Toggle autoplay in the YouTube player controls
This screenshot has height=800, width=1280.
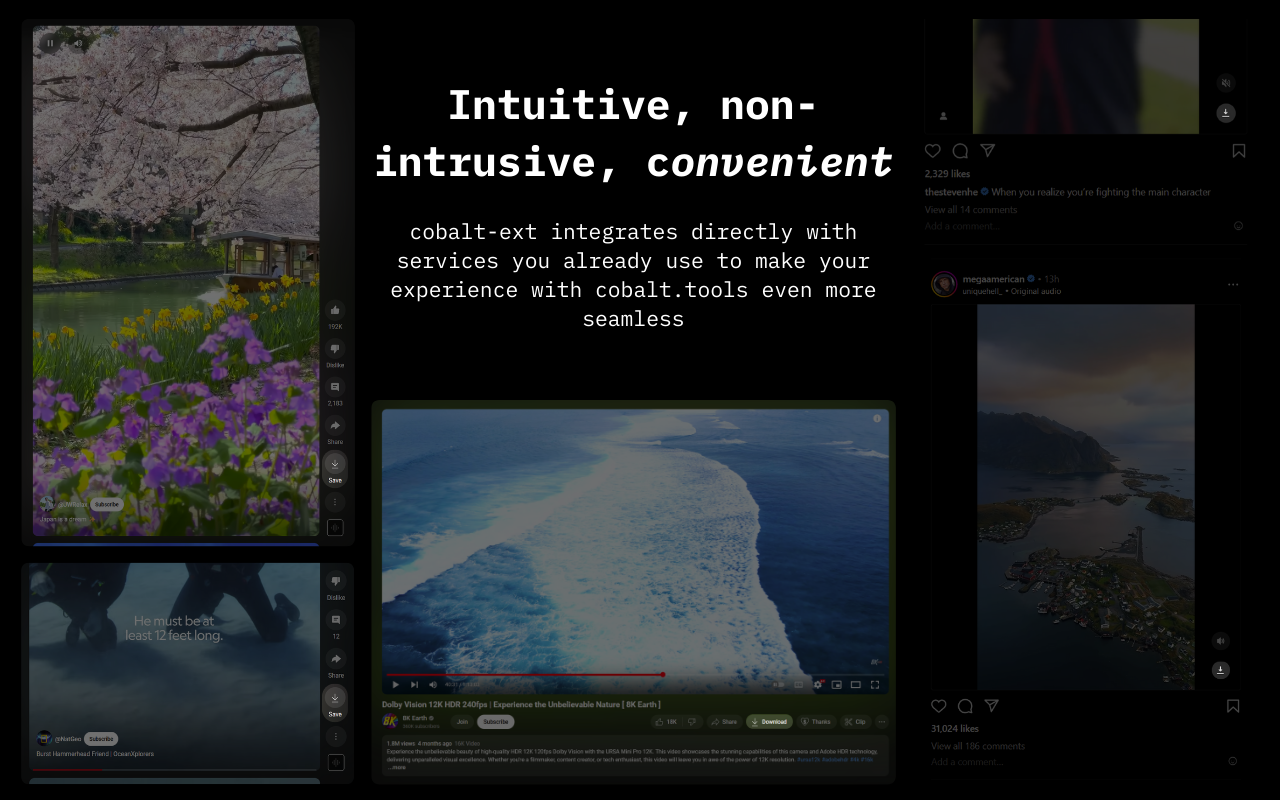778,685
